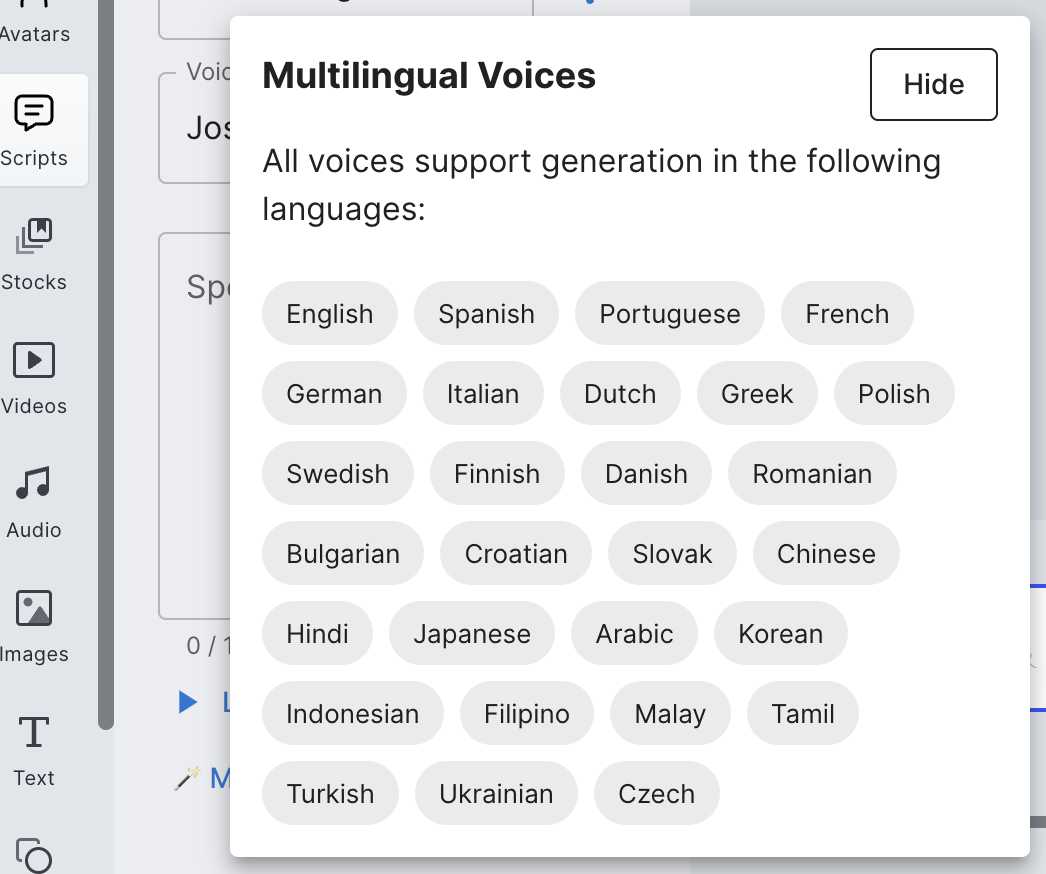Click the Filipino language chip

point(527,714)
